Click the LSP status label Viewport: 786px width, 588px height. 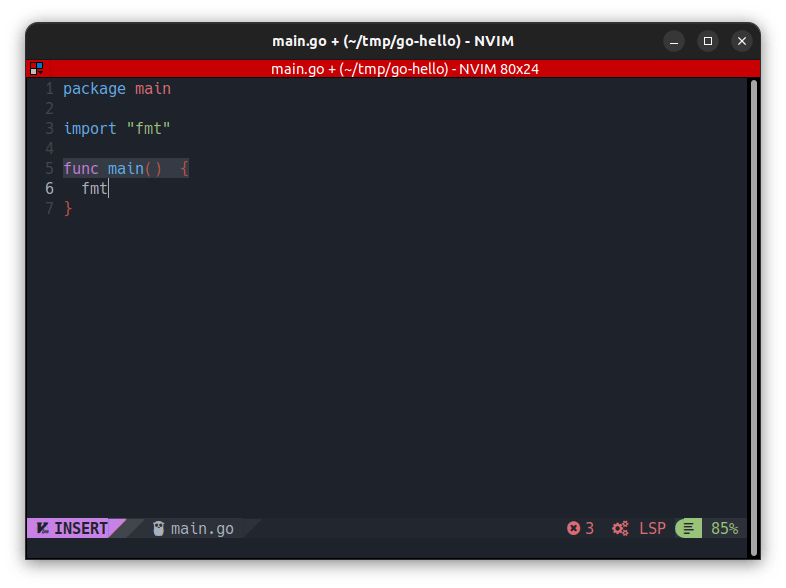[x=652, y=528]
